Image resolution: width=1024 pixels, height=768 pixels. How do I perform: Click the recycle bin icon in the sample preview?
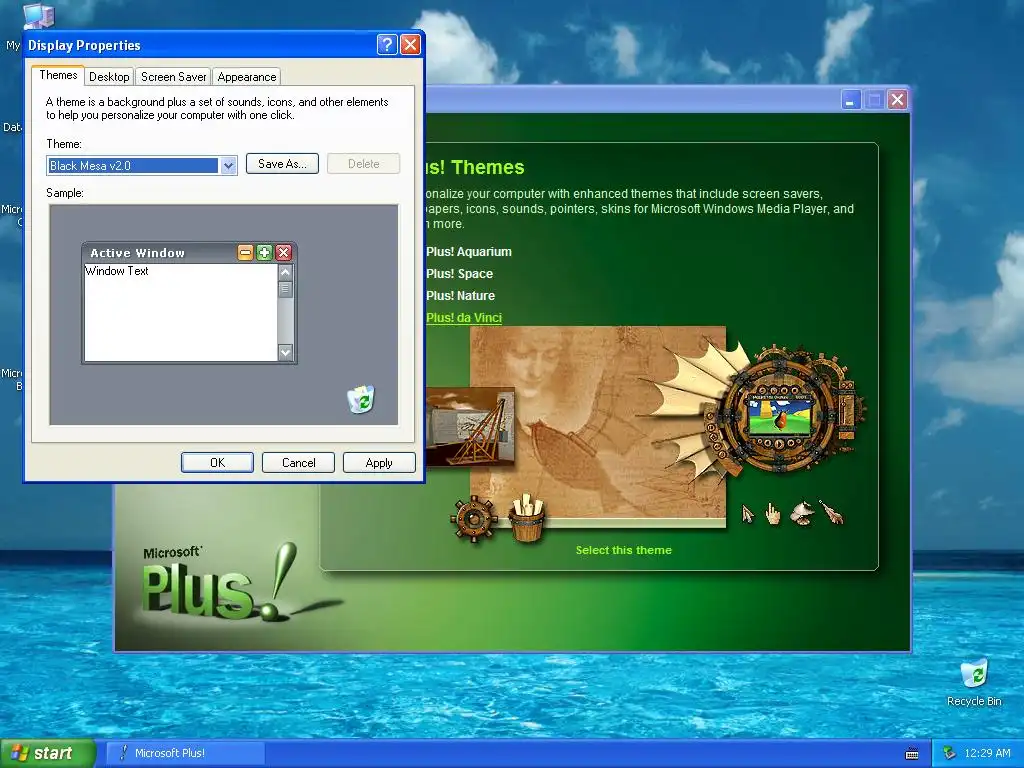point(360,399)
